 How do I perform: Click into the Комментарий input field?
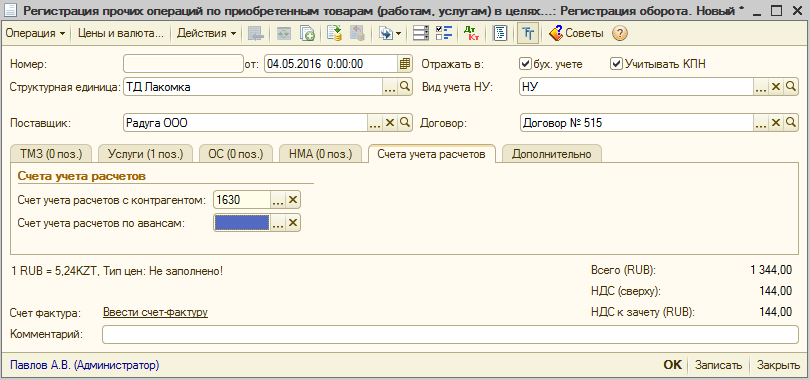click(450, 335)
